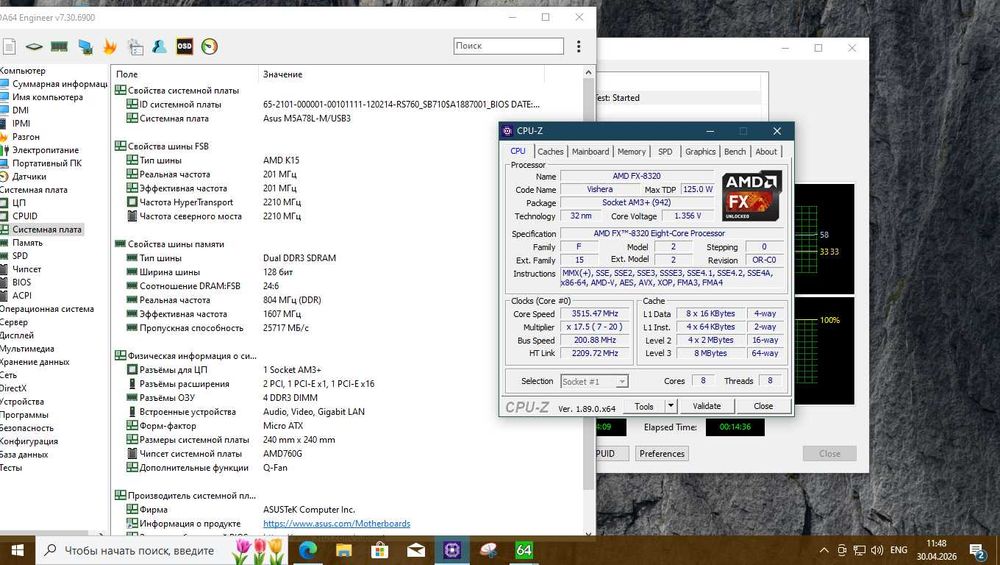
Task: Click the taskbar search box
Action: coord(163,550)
